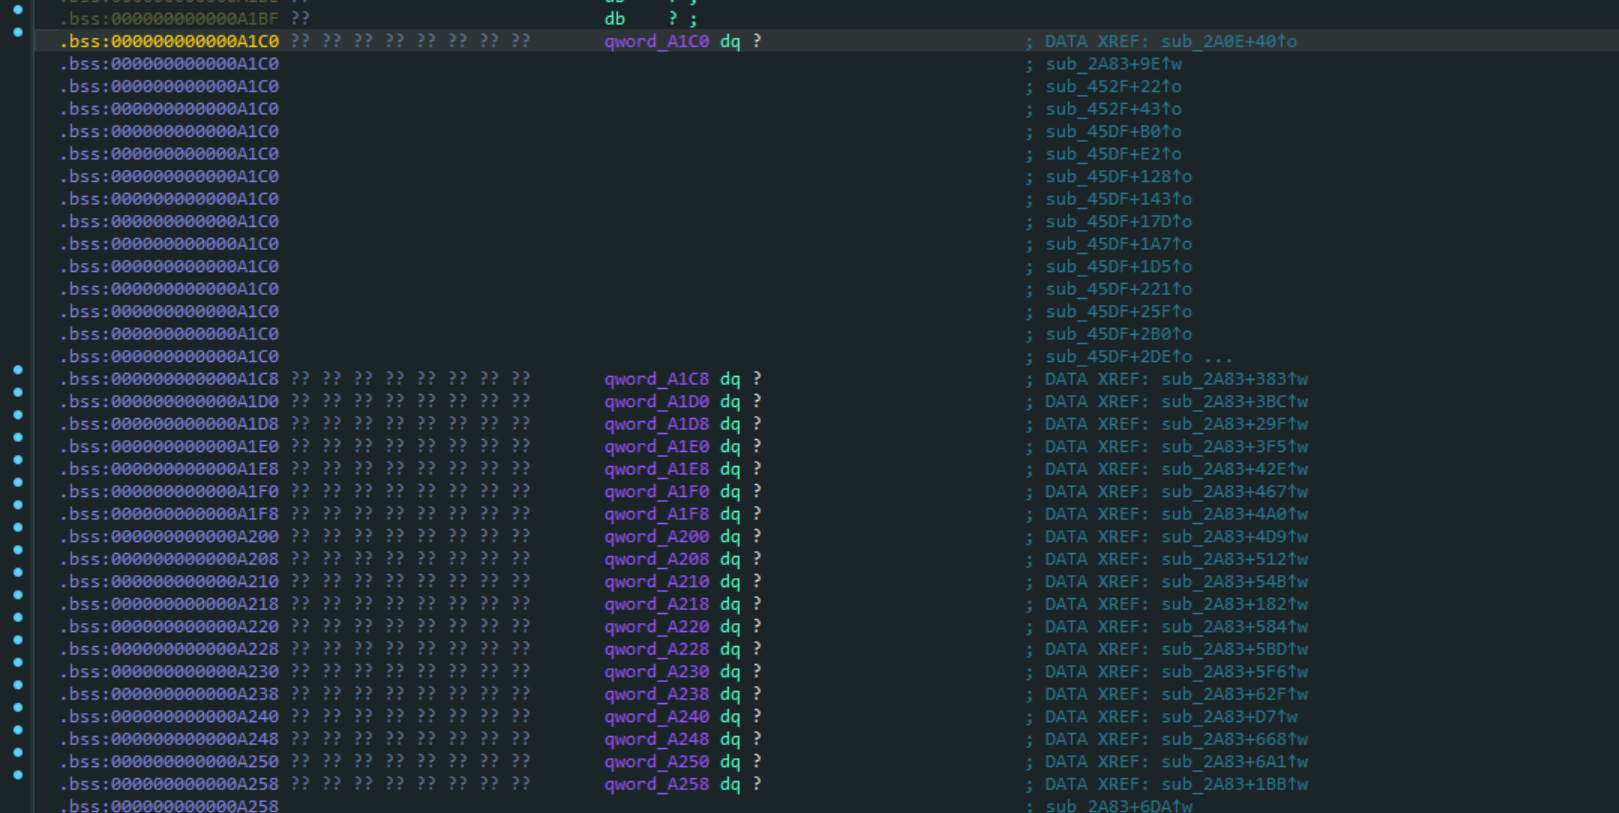The width and height of the screenshot is (1619, 813).
Task: Select the qword_A1F0 variable name
Action: [656, 491]
